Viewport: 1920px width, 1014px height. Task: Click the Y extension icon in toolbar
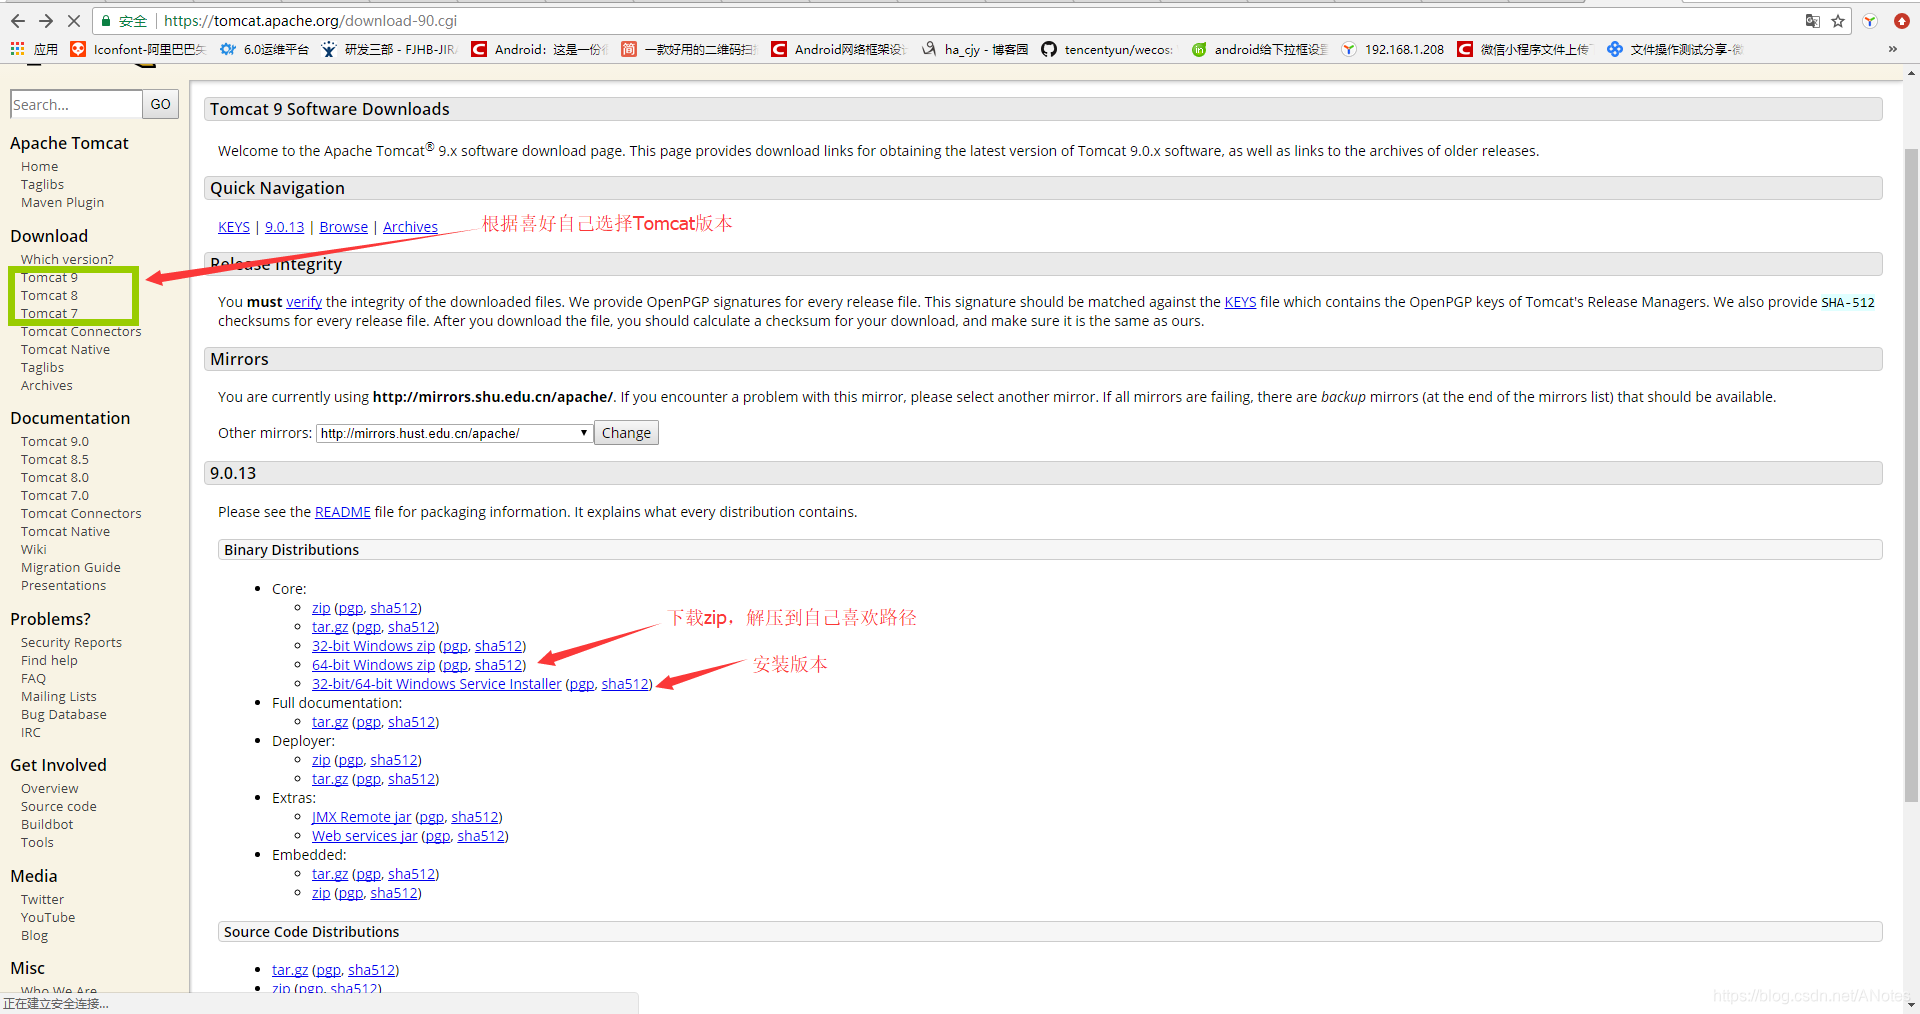(1870, 21)
